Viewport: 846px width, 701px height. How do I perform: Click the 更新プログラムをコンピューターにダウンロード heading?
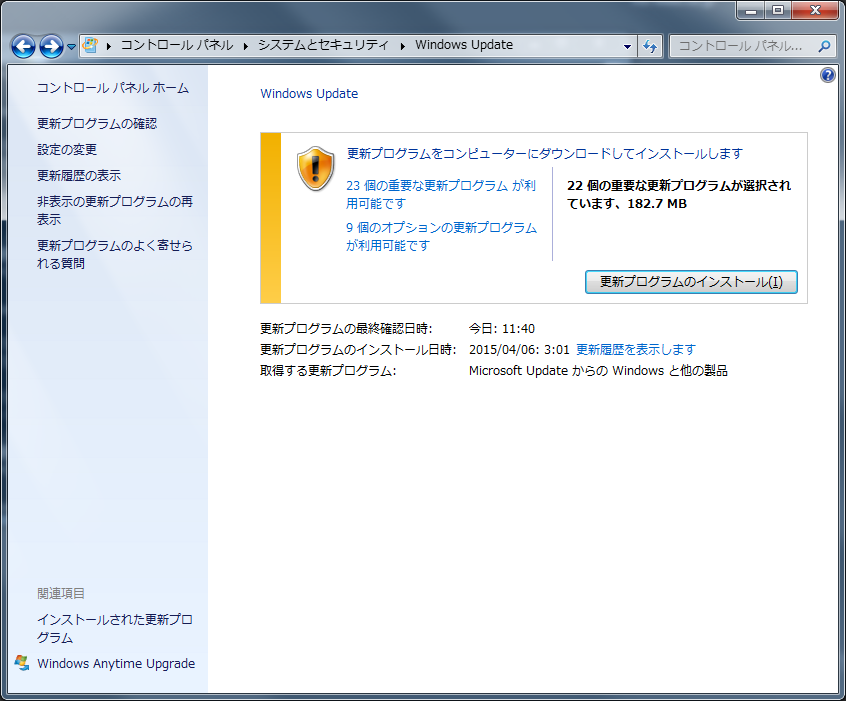click(x=544, y=154)
